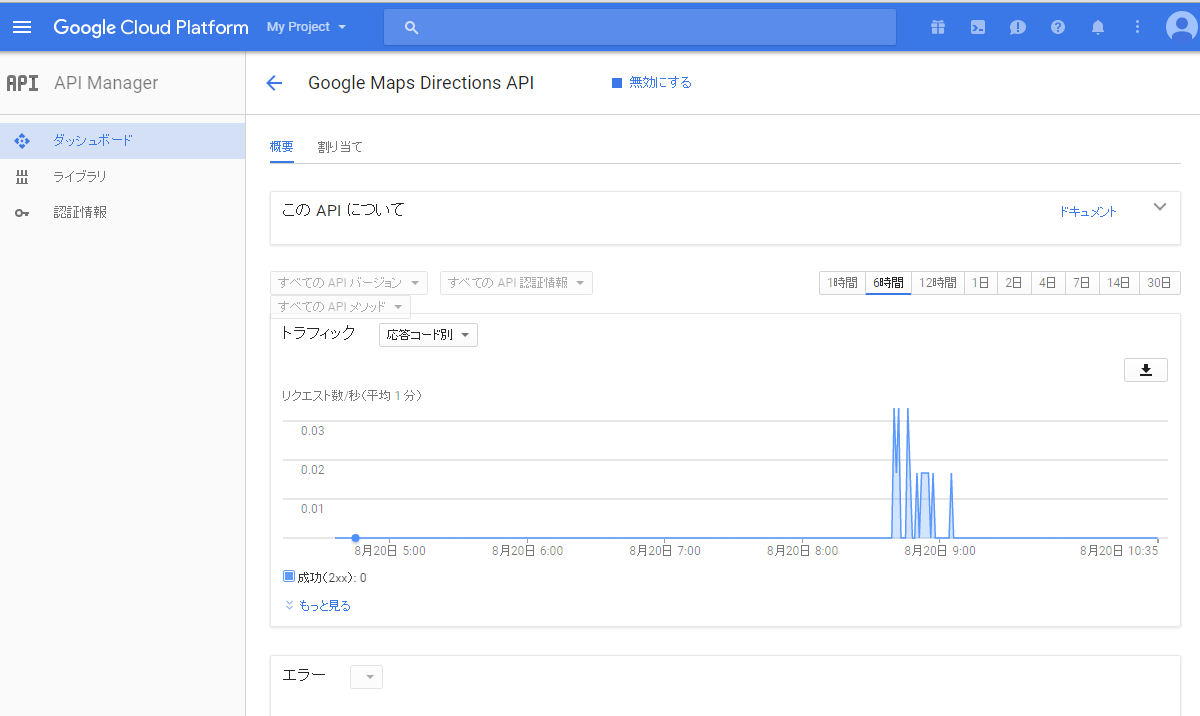This screenshot has width=1200, height=716.
Task: Select the 12時間 time range
Action: (x=937, y=283)
